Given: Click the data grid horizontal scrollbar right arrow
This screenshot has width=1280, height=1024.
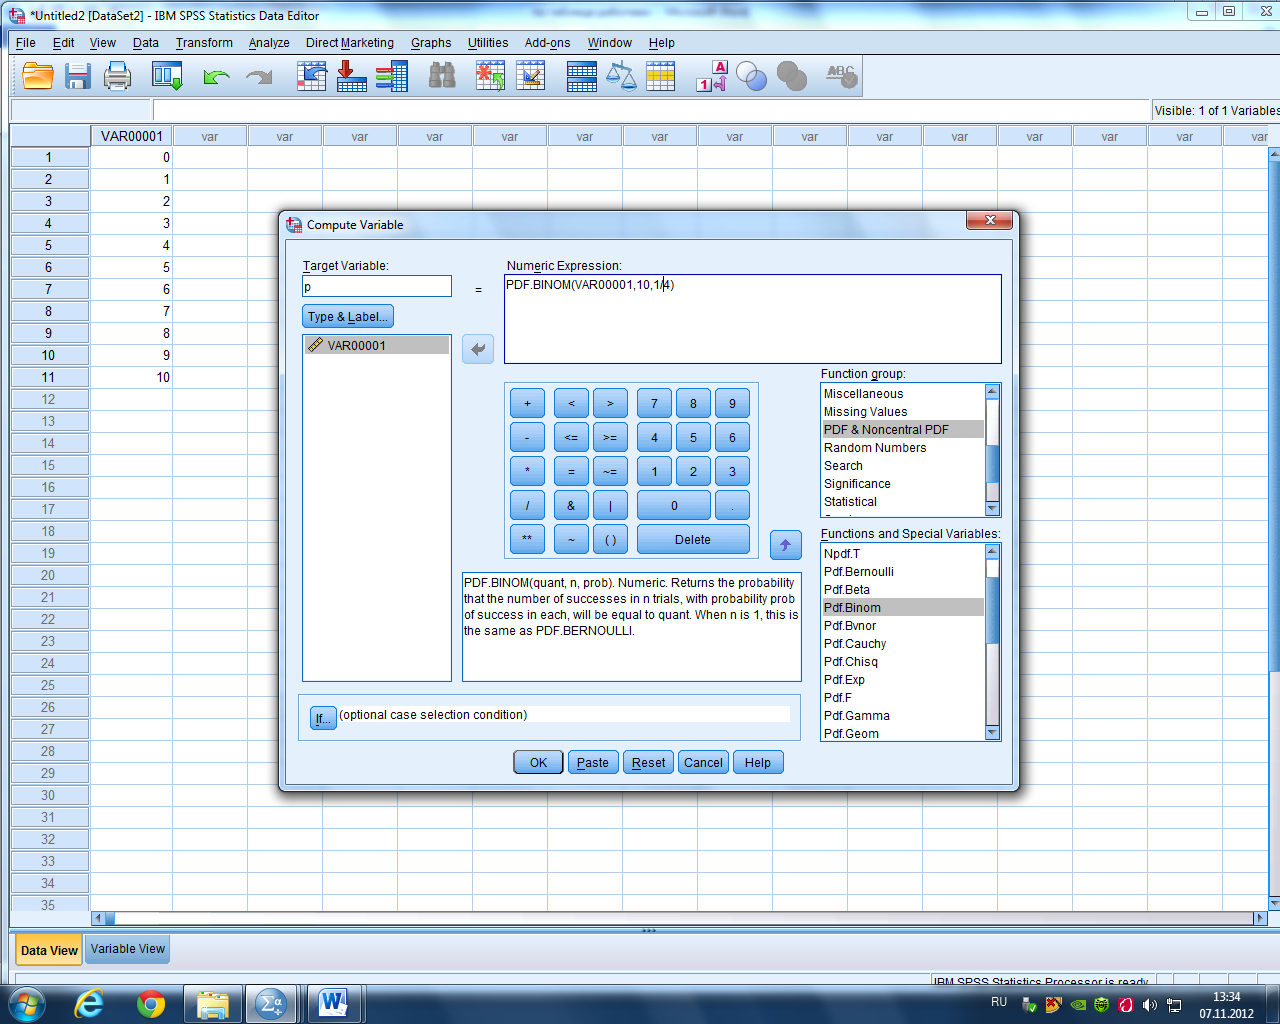Looking at the screenshot, I should click(x=1260, y=918).
